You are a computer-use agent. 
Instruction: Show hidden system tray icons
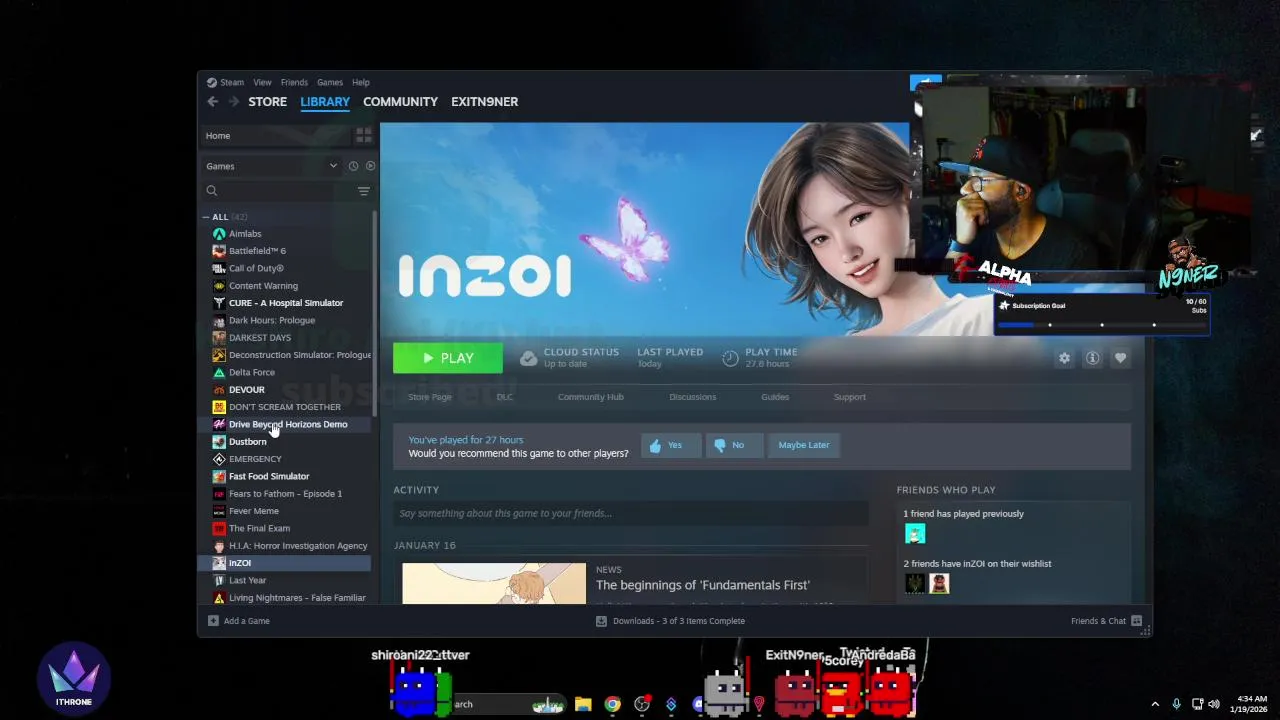[x=1155, y=704]
